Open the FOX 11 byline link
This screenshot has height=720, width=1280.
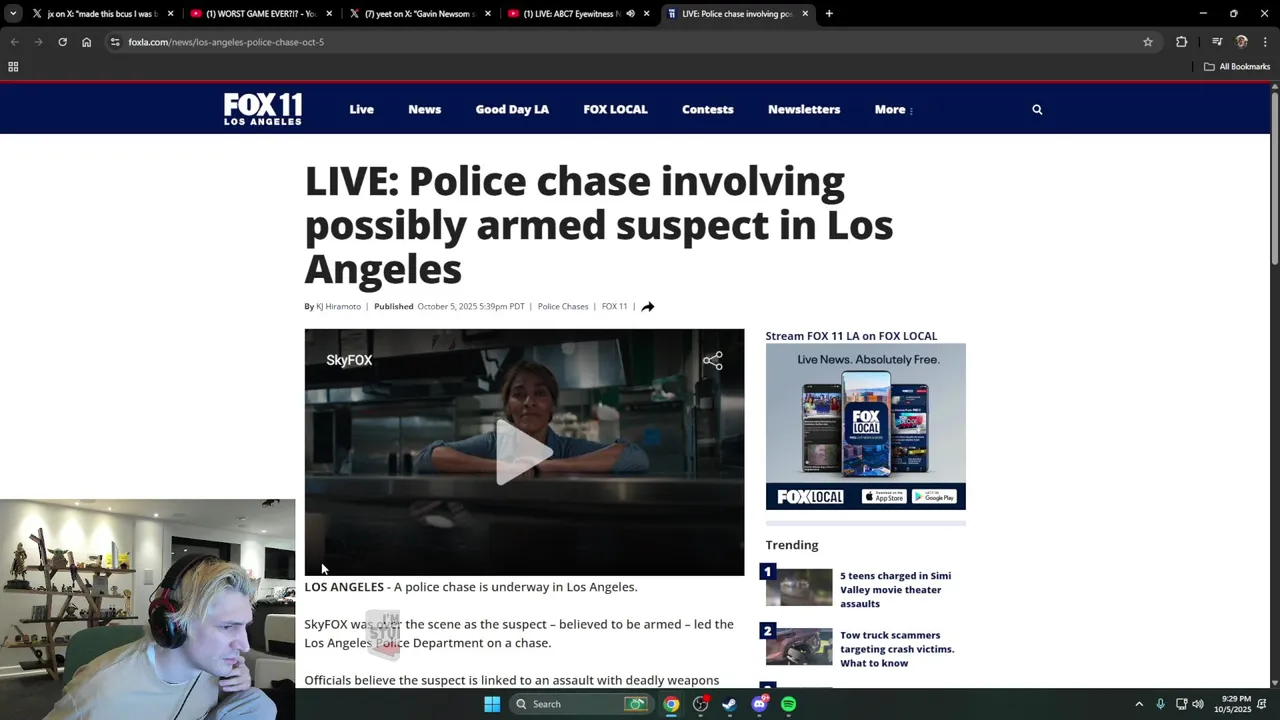click(614, 307)
